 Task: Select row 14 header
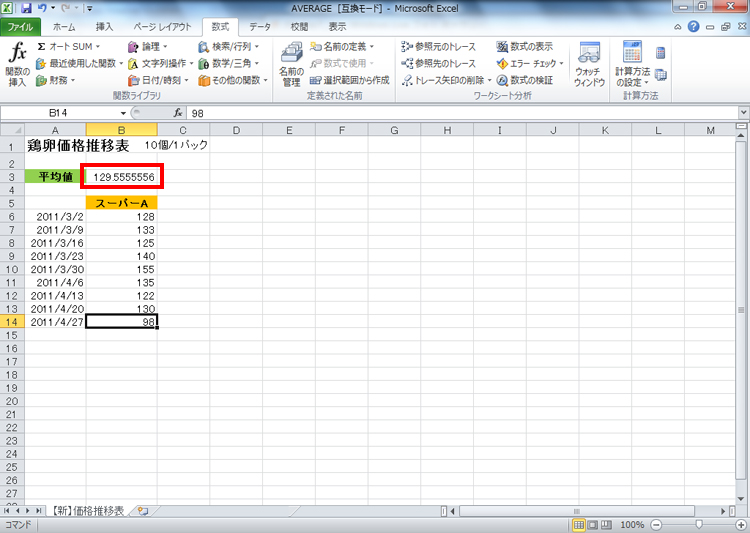tap(12, 322)
